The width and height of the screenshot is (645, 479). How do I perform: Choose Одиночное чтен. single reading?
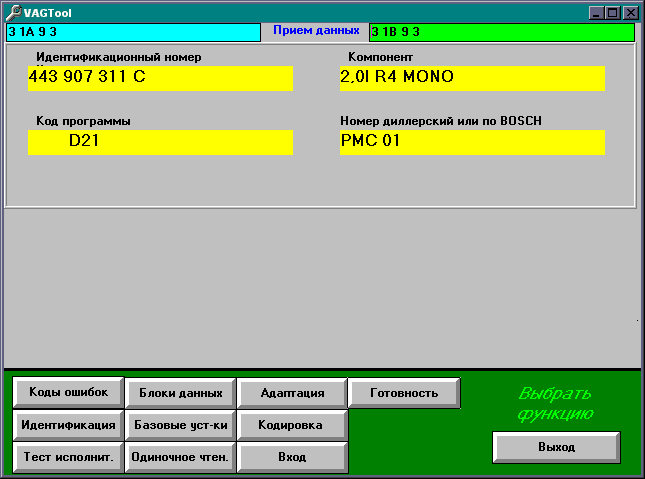pyautogui.click(x=181, y=457)
